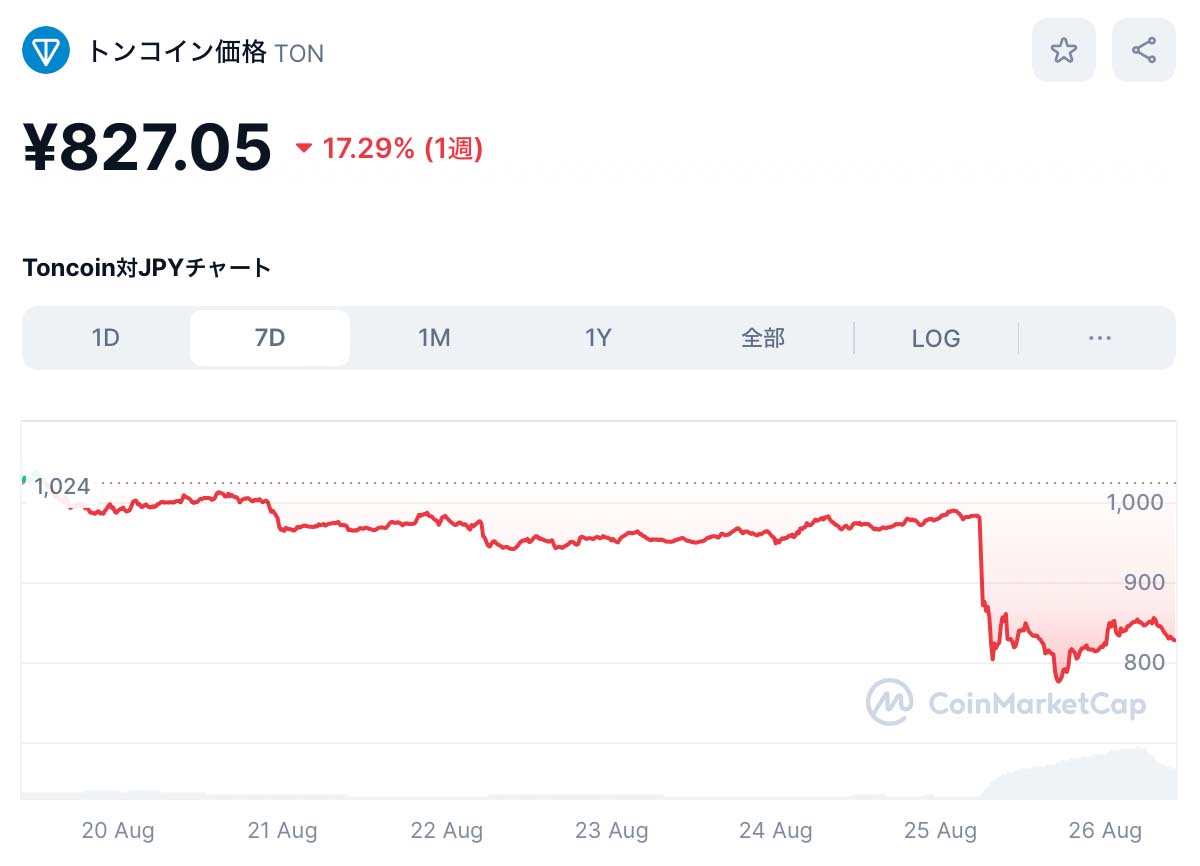Screen dimensions: 1200x866
Task: Click the TON ticker symbol label
Action: pyautogui.click(x=299, y=53)
